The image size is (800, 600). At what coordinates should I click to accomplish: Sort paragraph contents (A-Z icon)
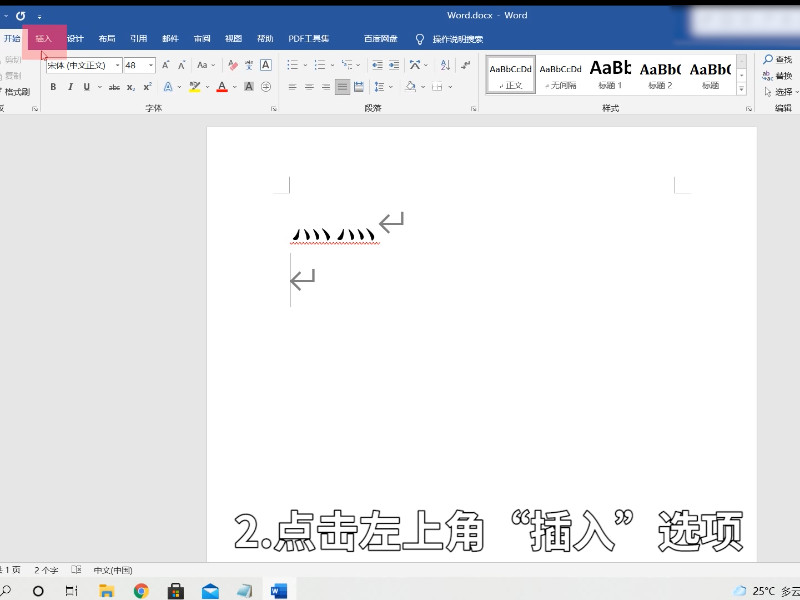coord(445,65)
